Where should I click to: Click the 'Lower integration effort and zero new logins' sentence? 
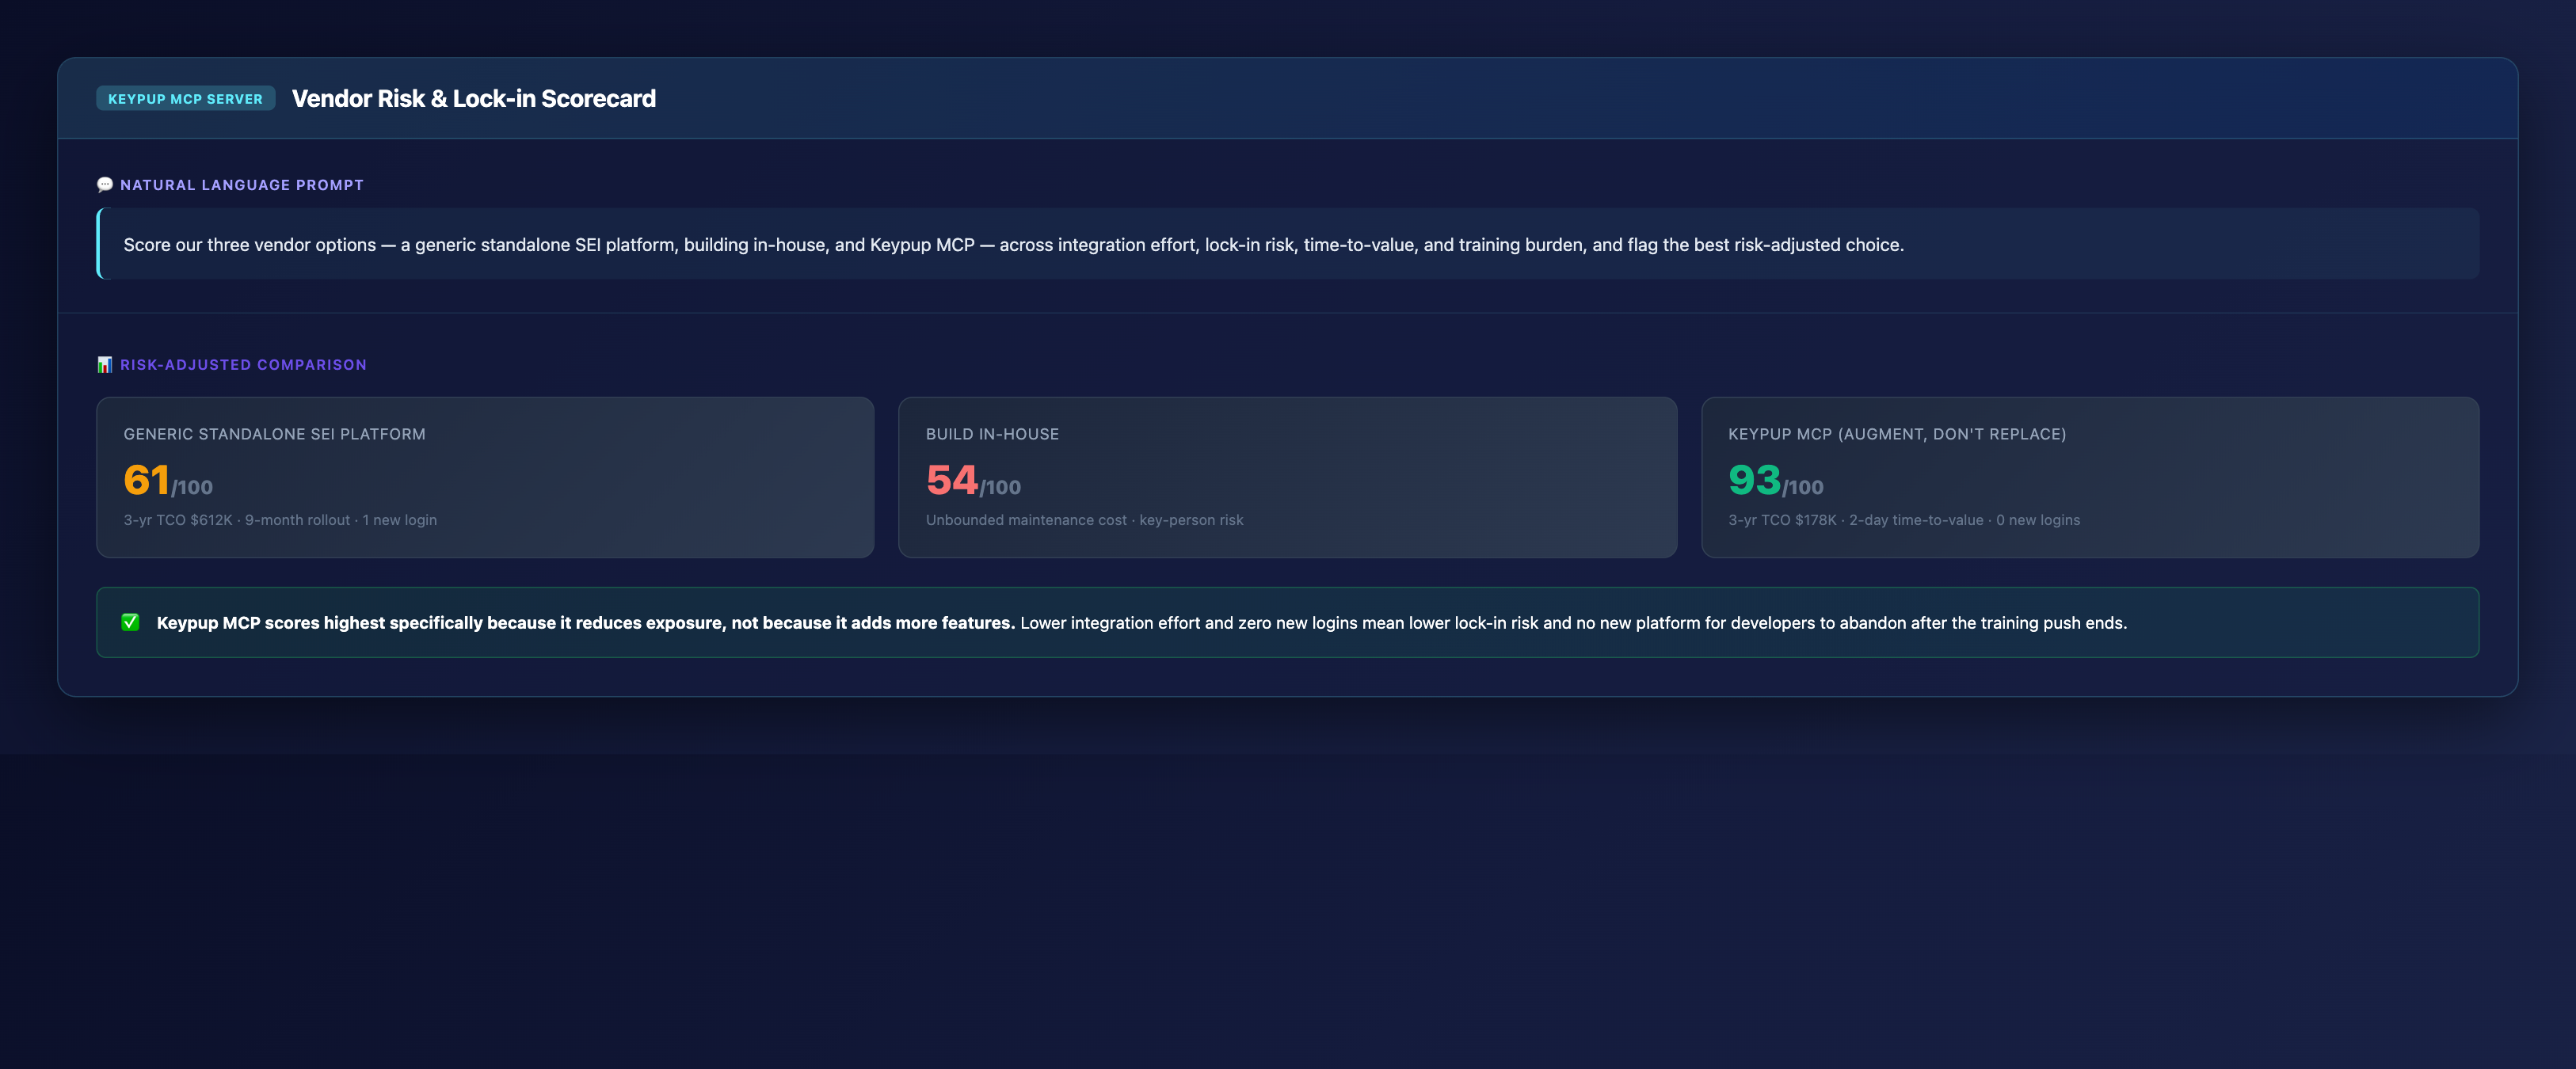point(1573,623)
